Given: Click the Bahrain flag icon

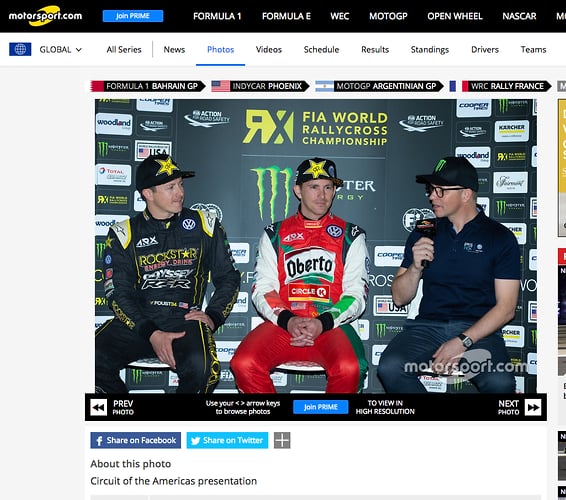Looking at the screenshot, I should coord(97,86).
